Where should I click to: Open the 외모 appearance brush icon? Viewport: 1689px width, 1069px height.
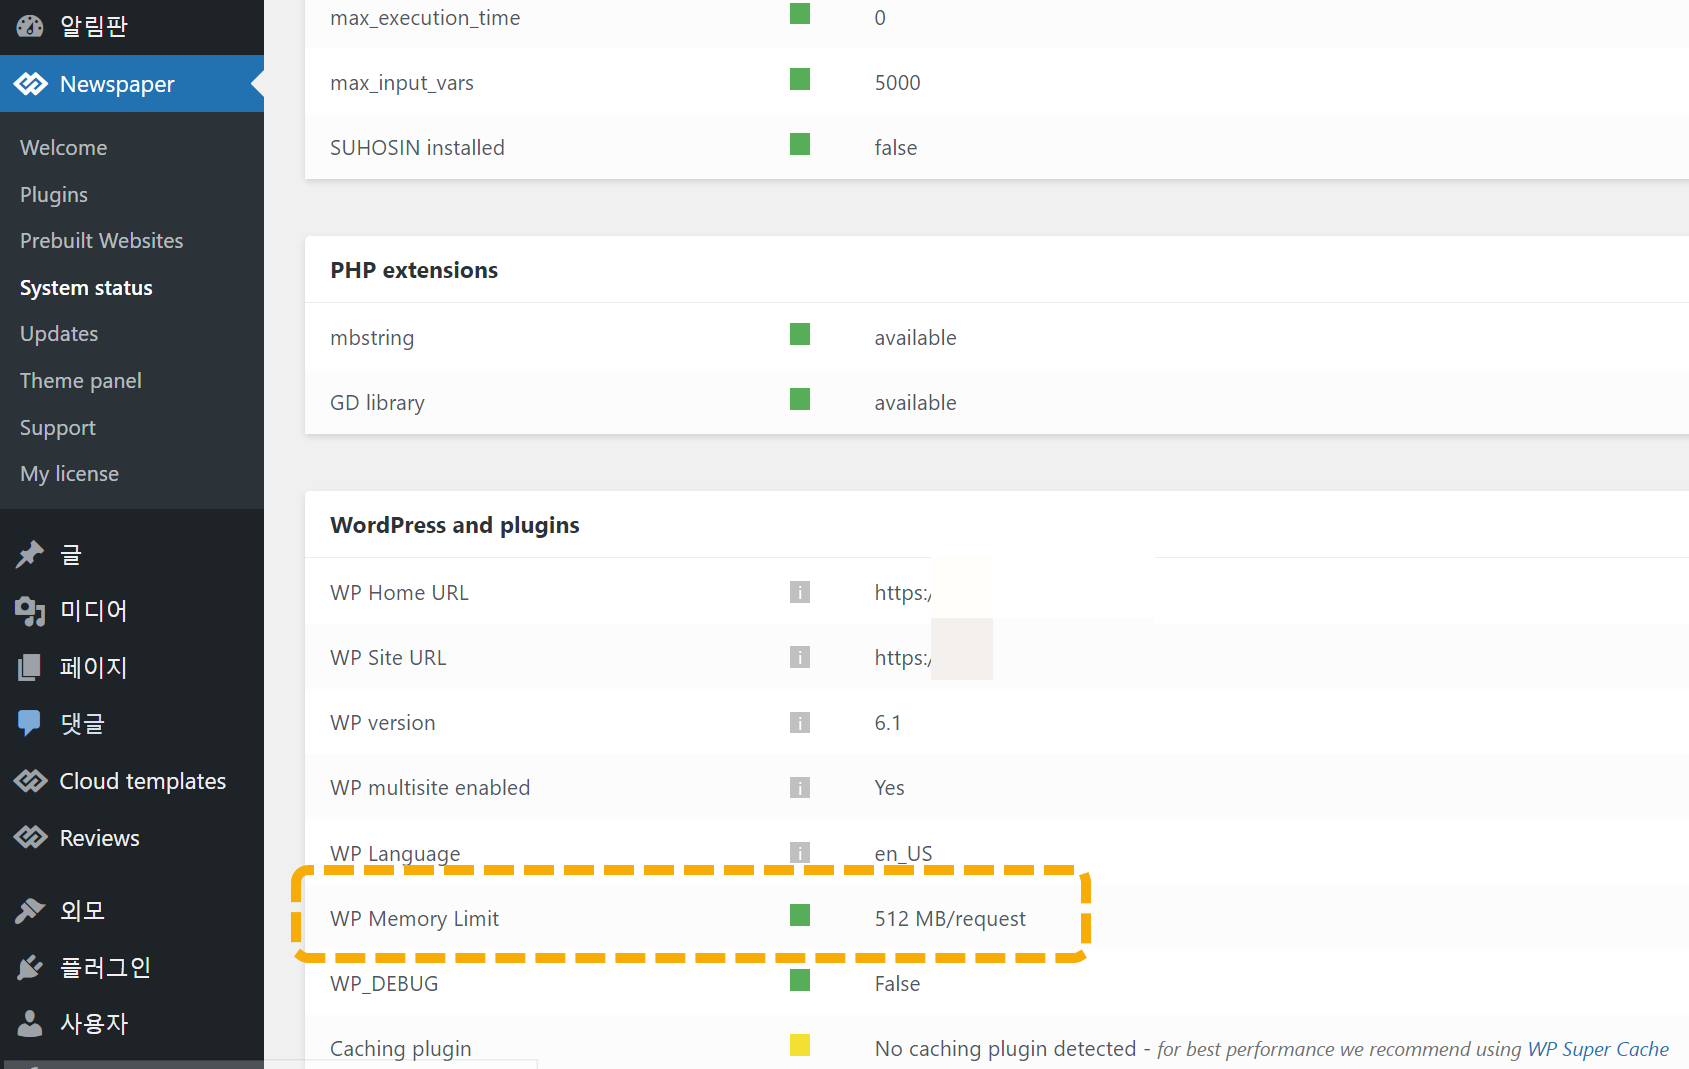pos(30,910)
